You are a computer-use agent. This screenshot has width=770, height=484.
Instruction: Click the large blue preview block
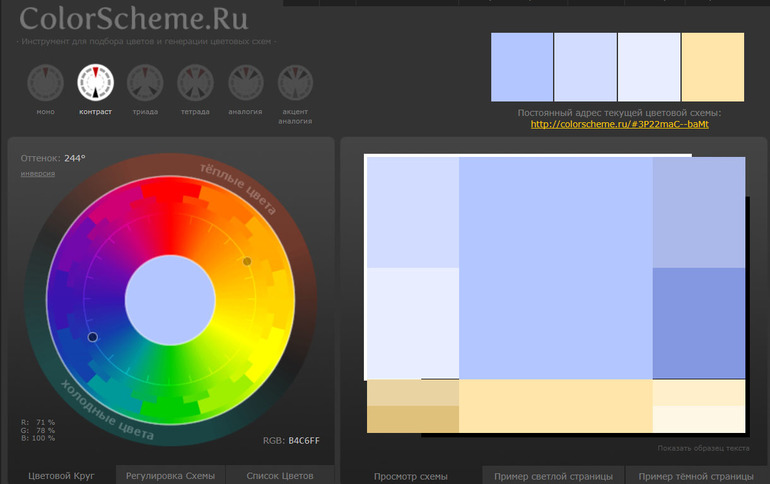click(x=555, y=268)
